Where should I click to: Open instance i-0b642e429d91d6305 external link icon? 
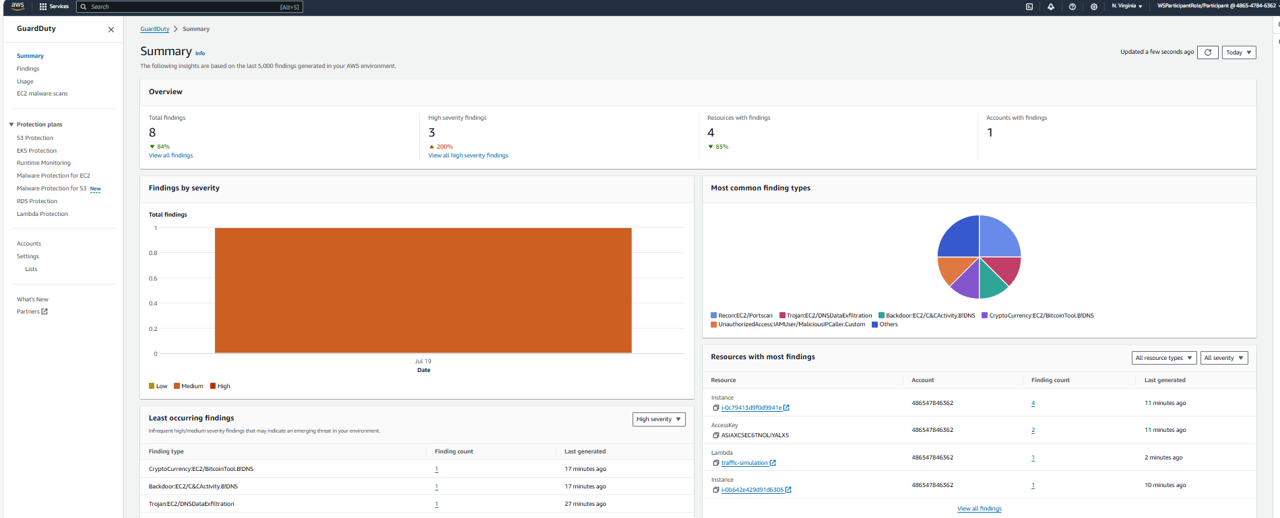click(788, 490)
